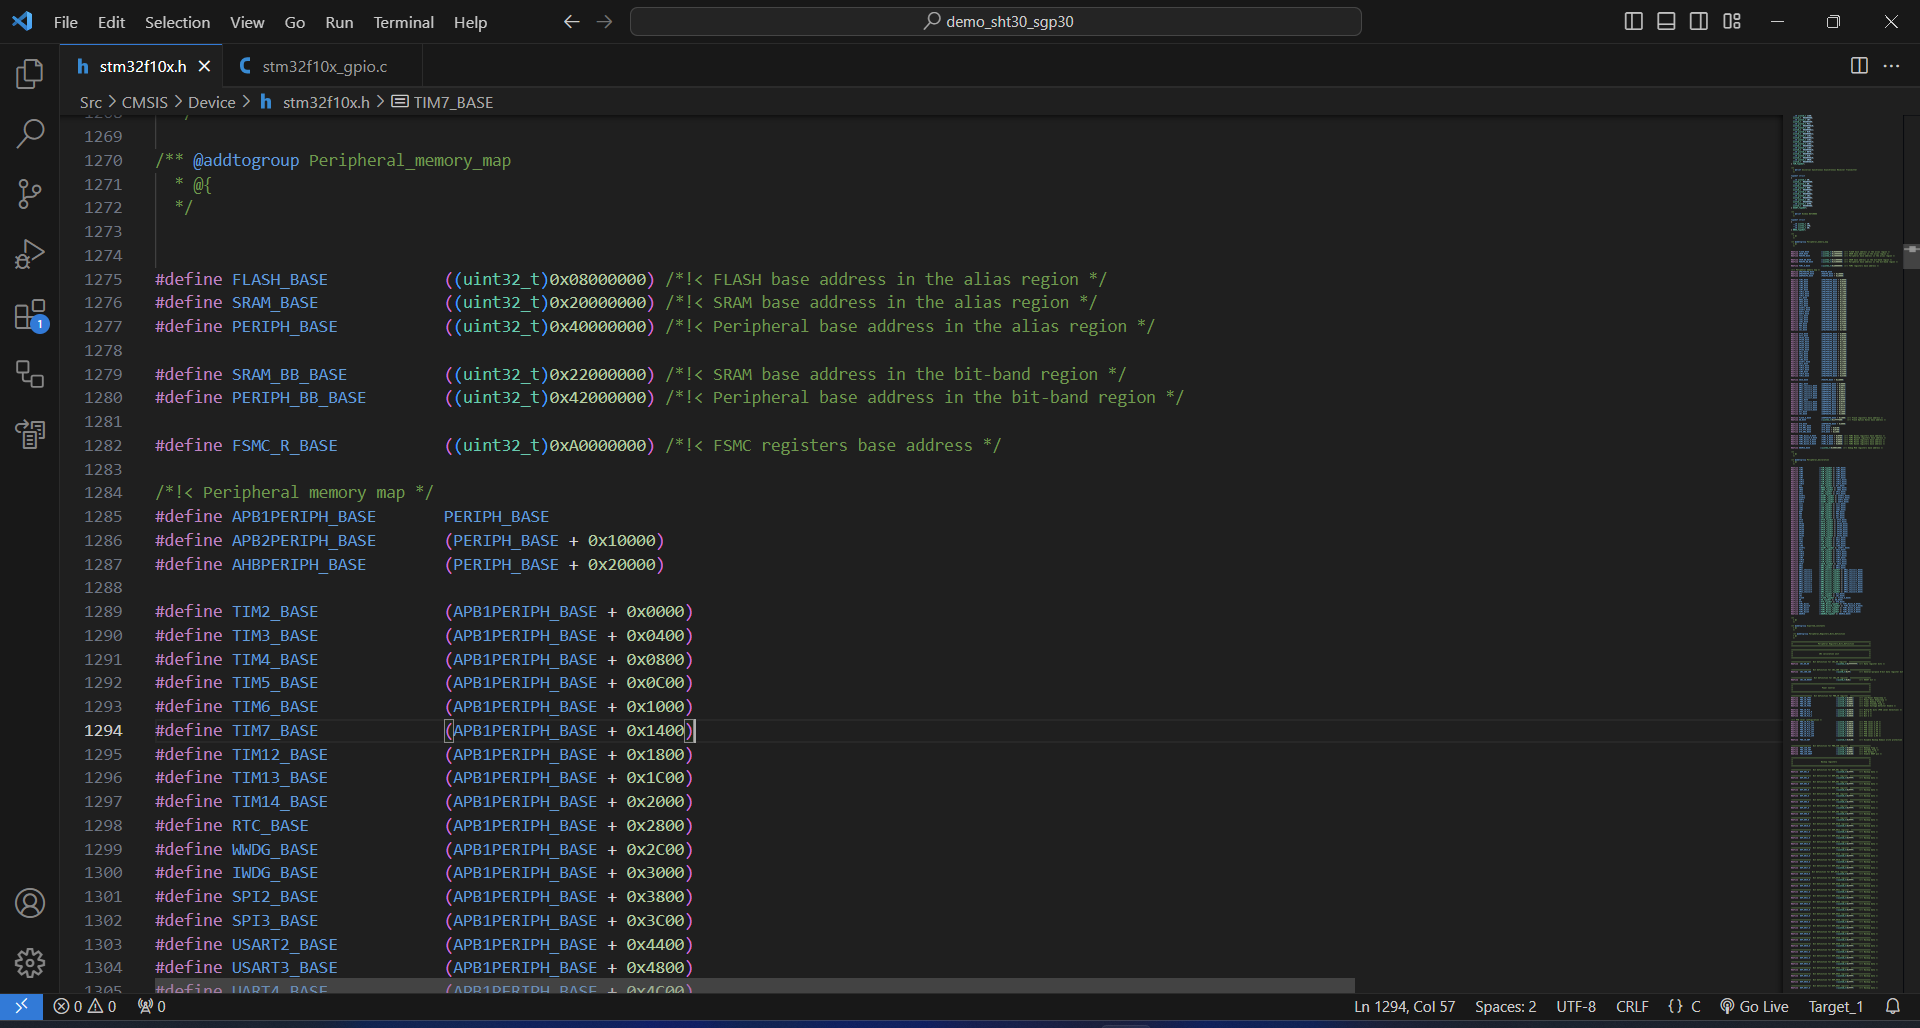Click line number 1300
Screen dimensions: 1920x1028
click(103, 872)
